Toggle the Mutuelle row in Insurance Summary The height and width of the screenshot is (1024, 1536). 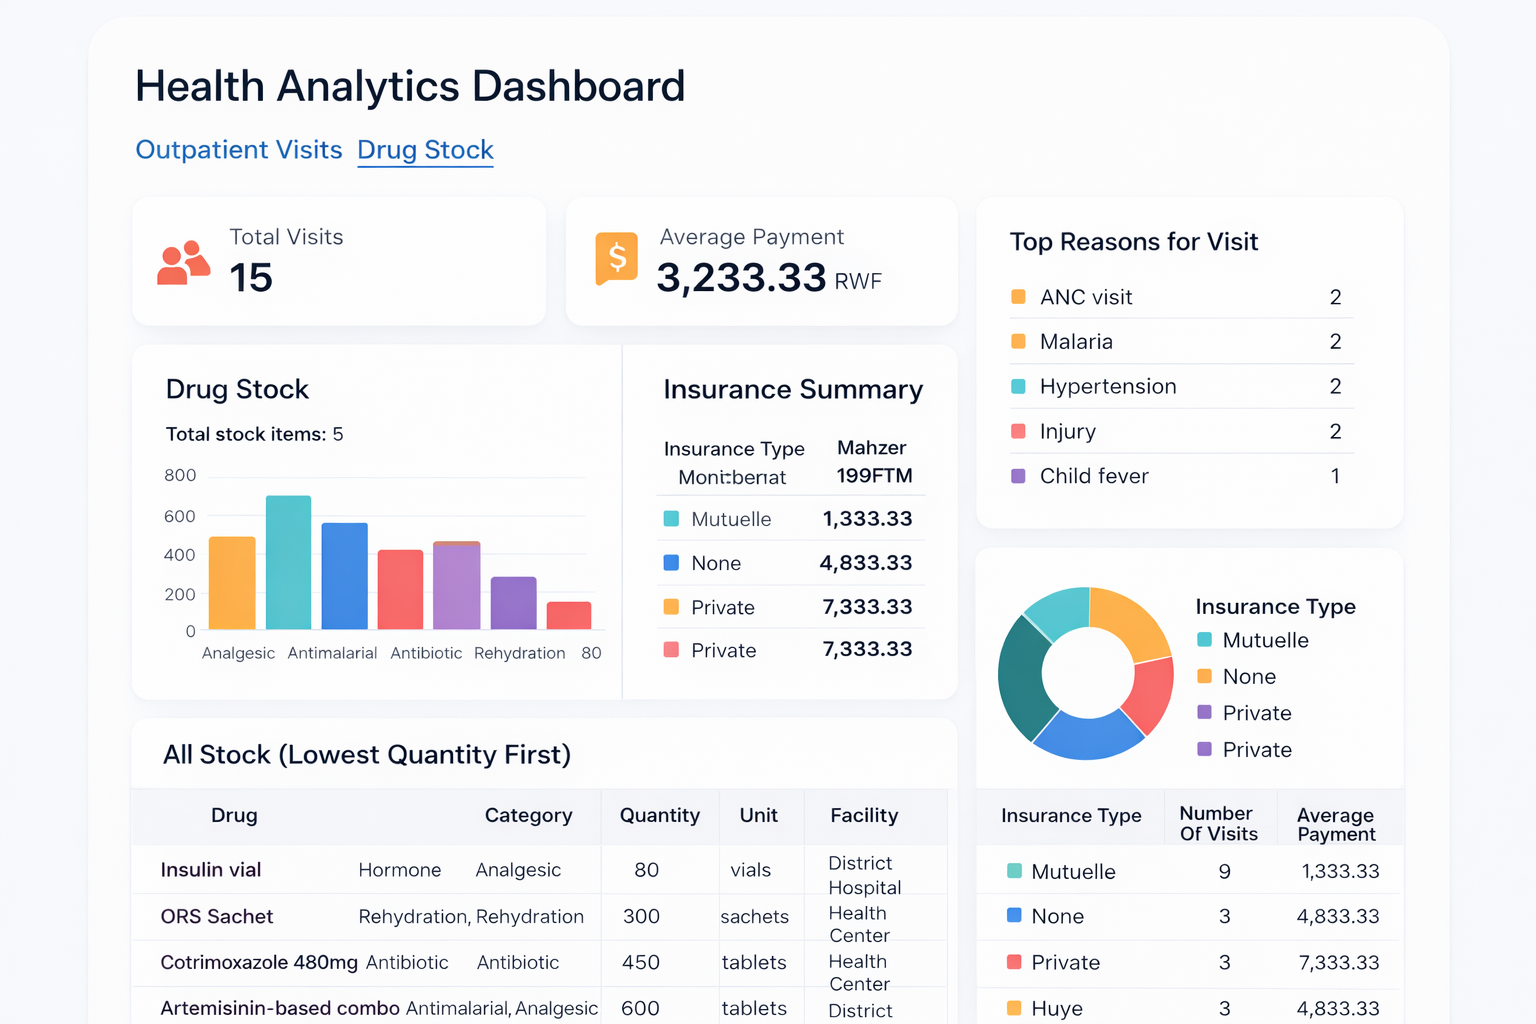pyautogui.click(x=790, y=518)
